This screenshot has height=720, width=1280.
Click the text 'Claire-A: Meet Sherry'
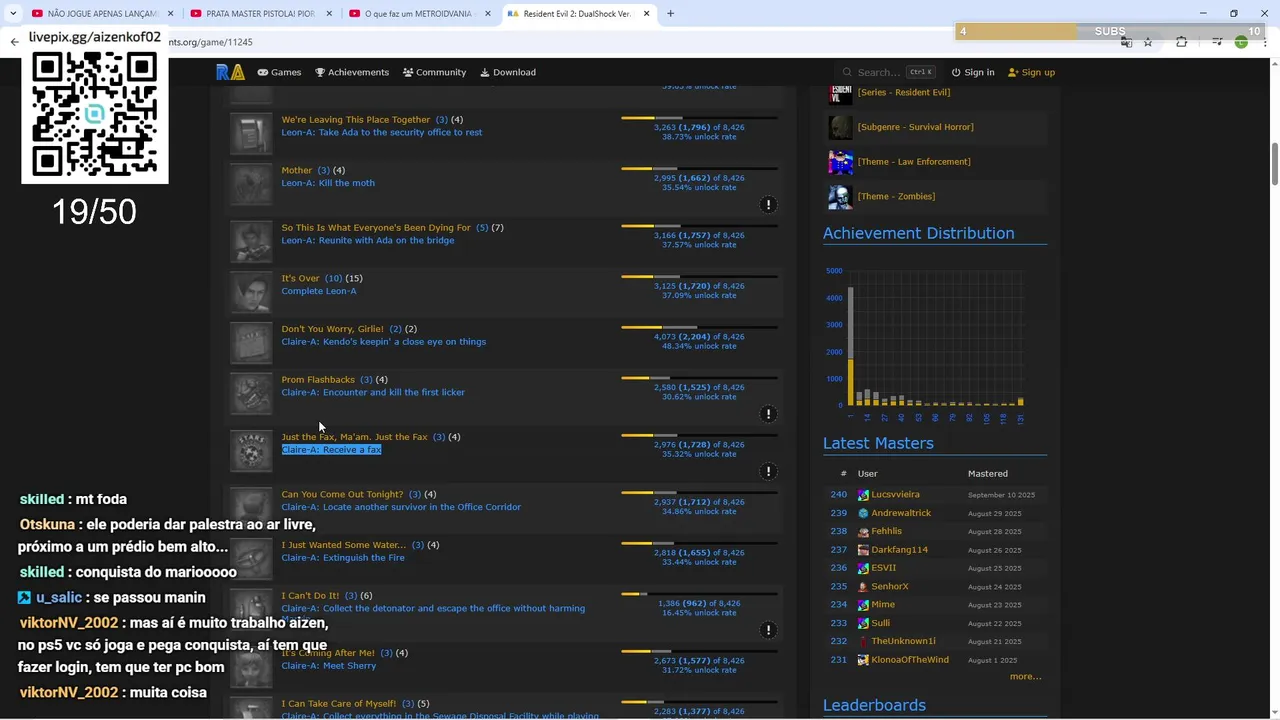tap(329, 666)
